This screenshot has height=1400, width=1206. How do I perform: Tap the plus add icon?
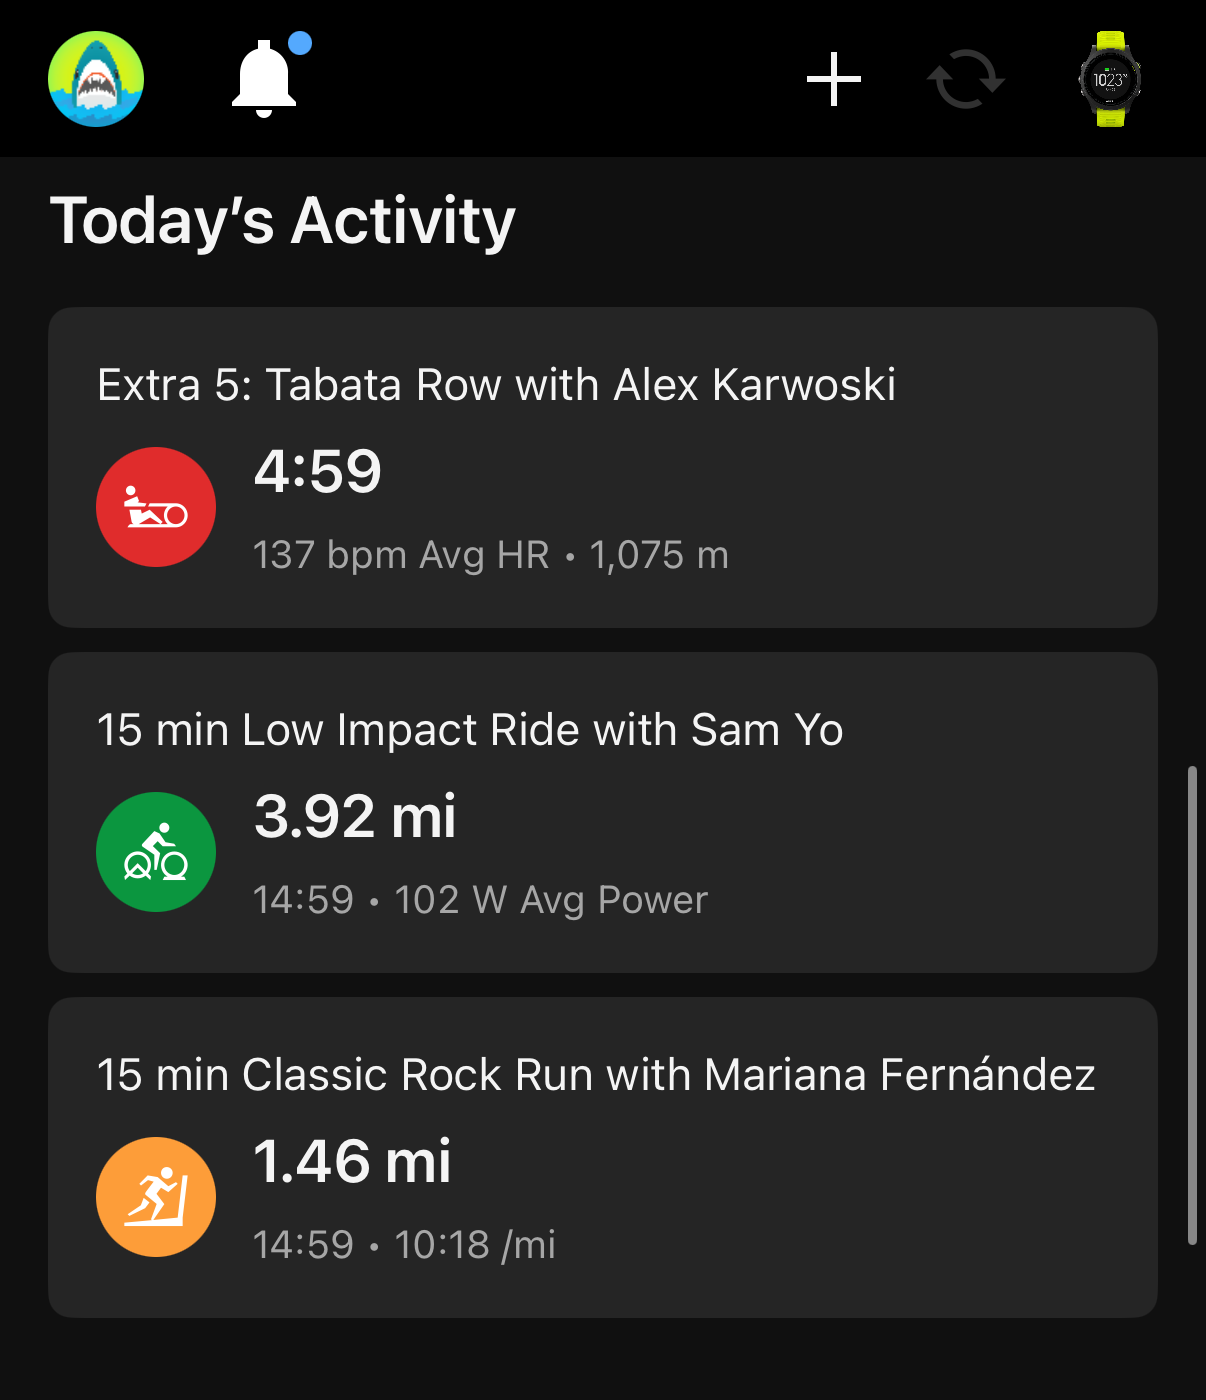834,80
